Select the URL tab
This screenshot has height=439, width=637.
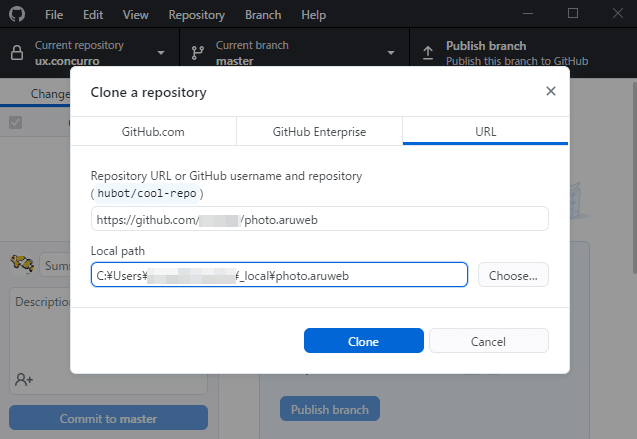point(485,132)
